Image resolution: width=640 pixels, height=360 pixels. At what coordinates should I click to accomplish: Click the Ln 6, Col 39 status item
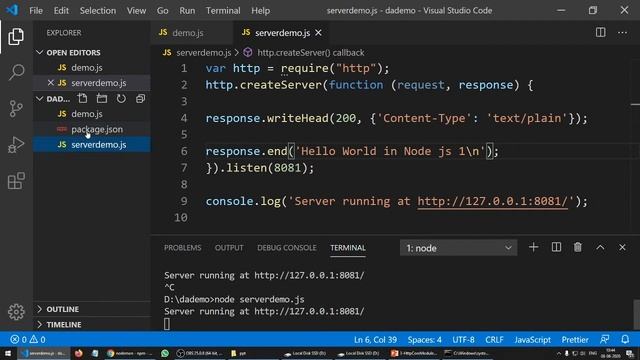pyautogui.click(x=375, y=339)
